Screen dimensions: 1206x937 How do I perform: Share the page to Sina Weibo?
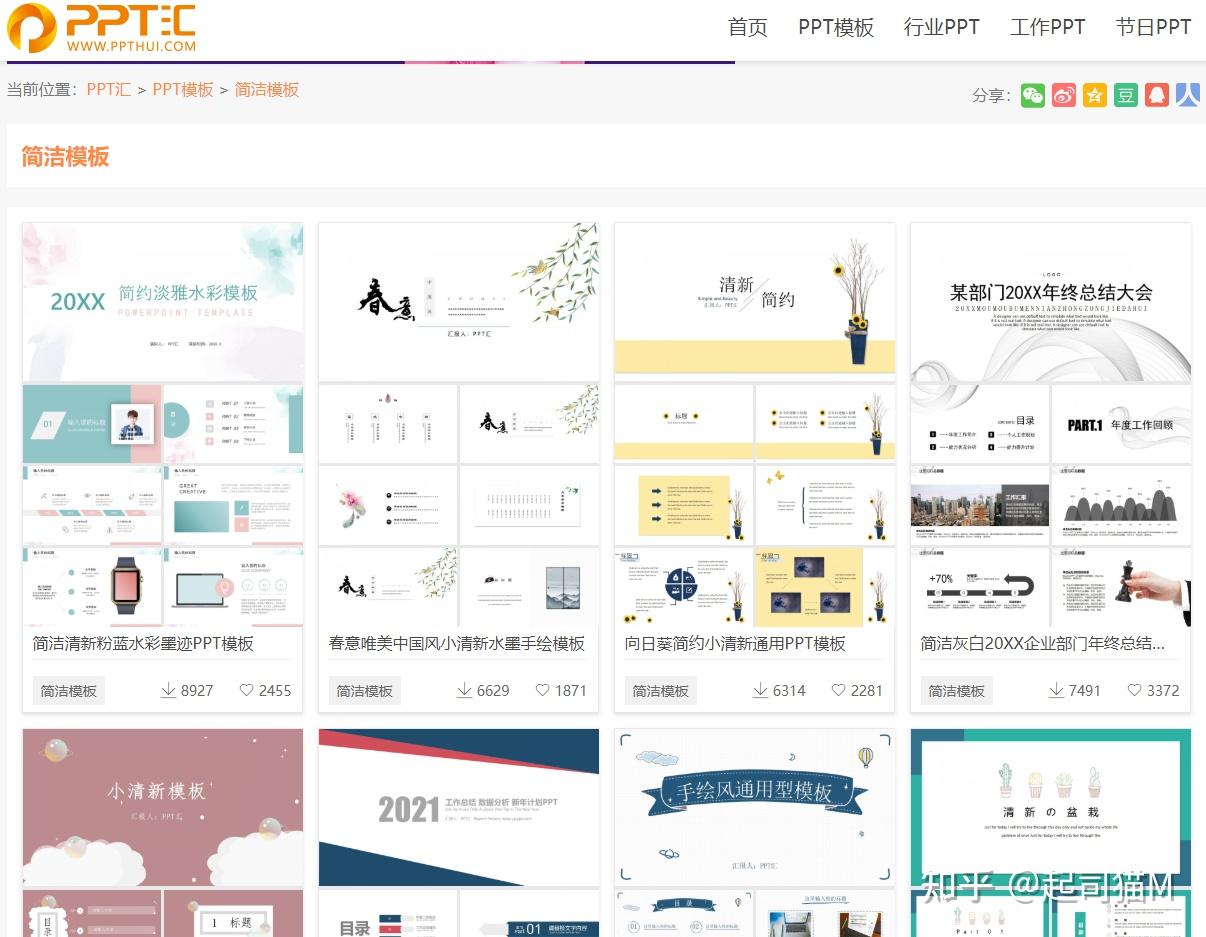[x=1063, y=95]
